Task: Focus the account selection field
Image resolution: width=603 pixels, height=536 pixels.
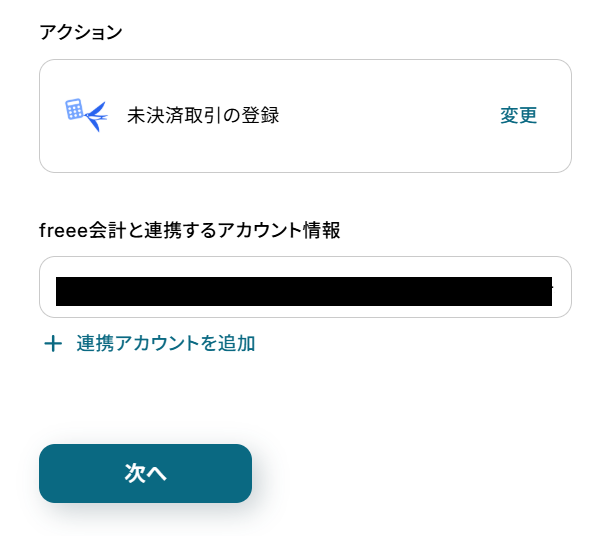Action: pyautogui.click(x=305, y=288)
